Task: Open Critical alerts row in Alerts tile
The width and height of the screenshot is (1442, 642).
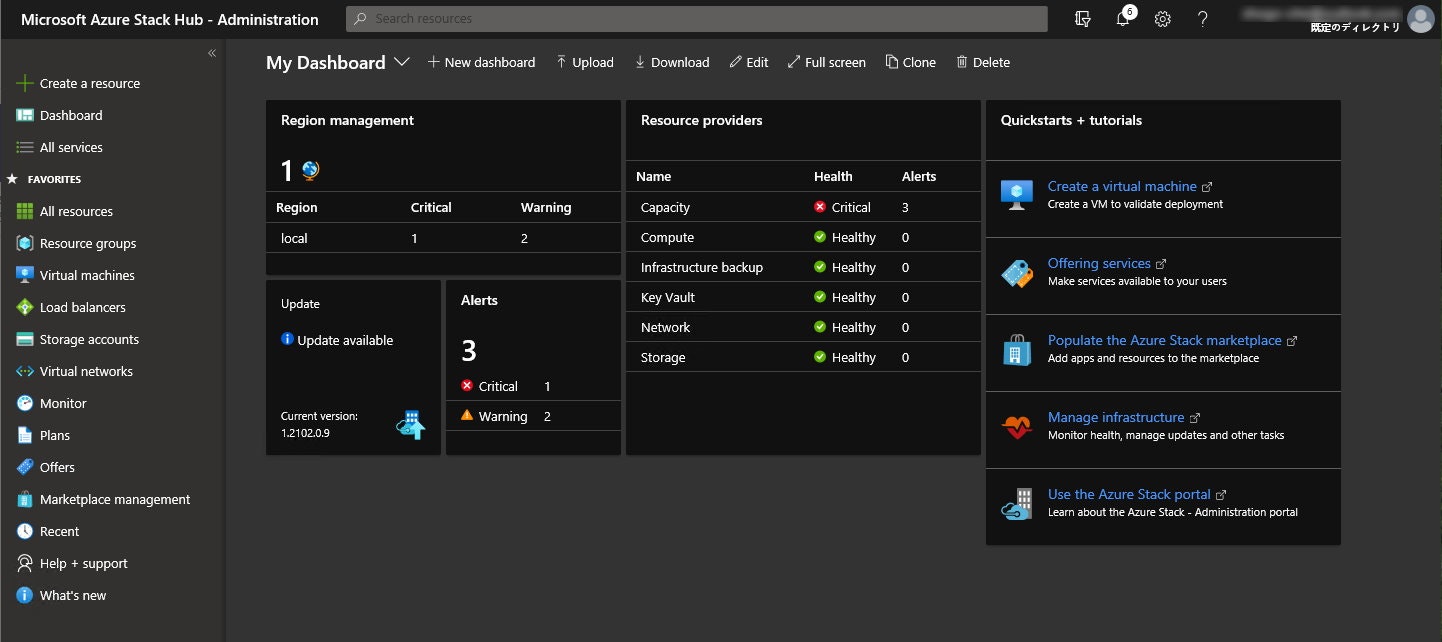Action: [x=533, y=386]
